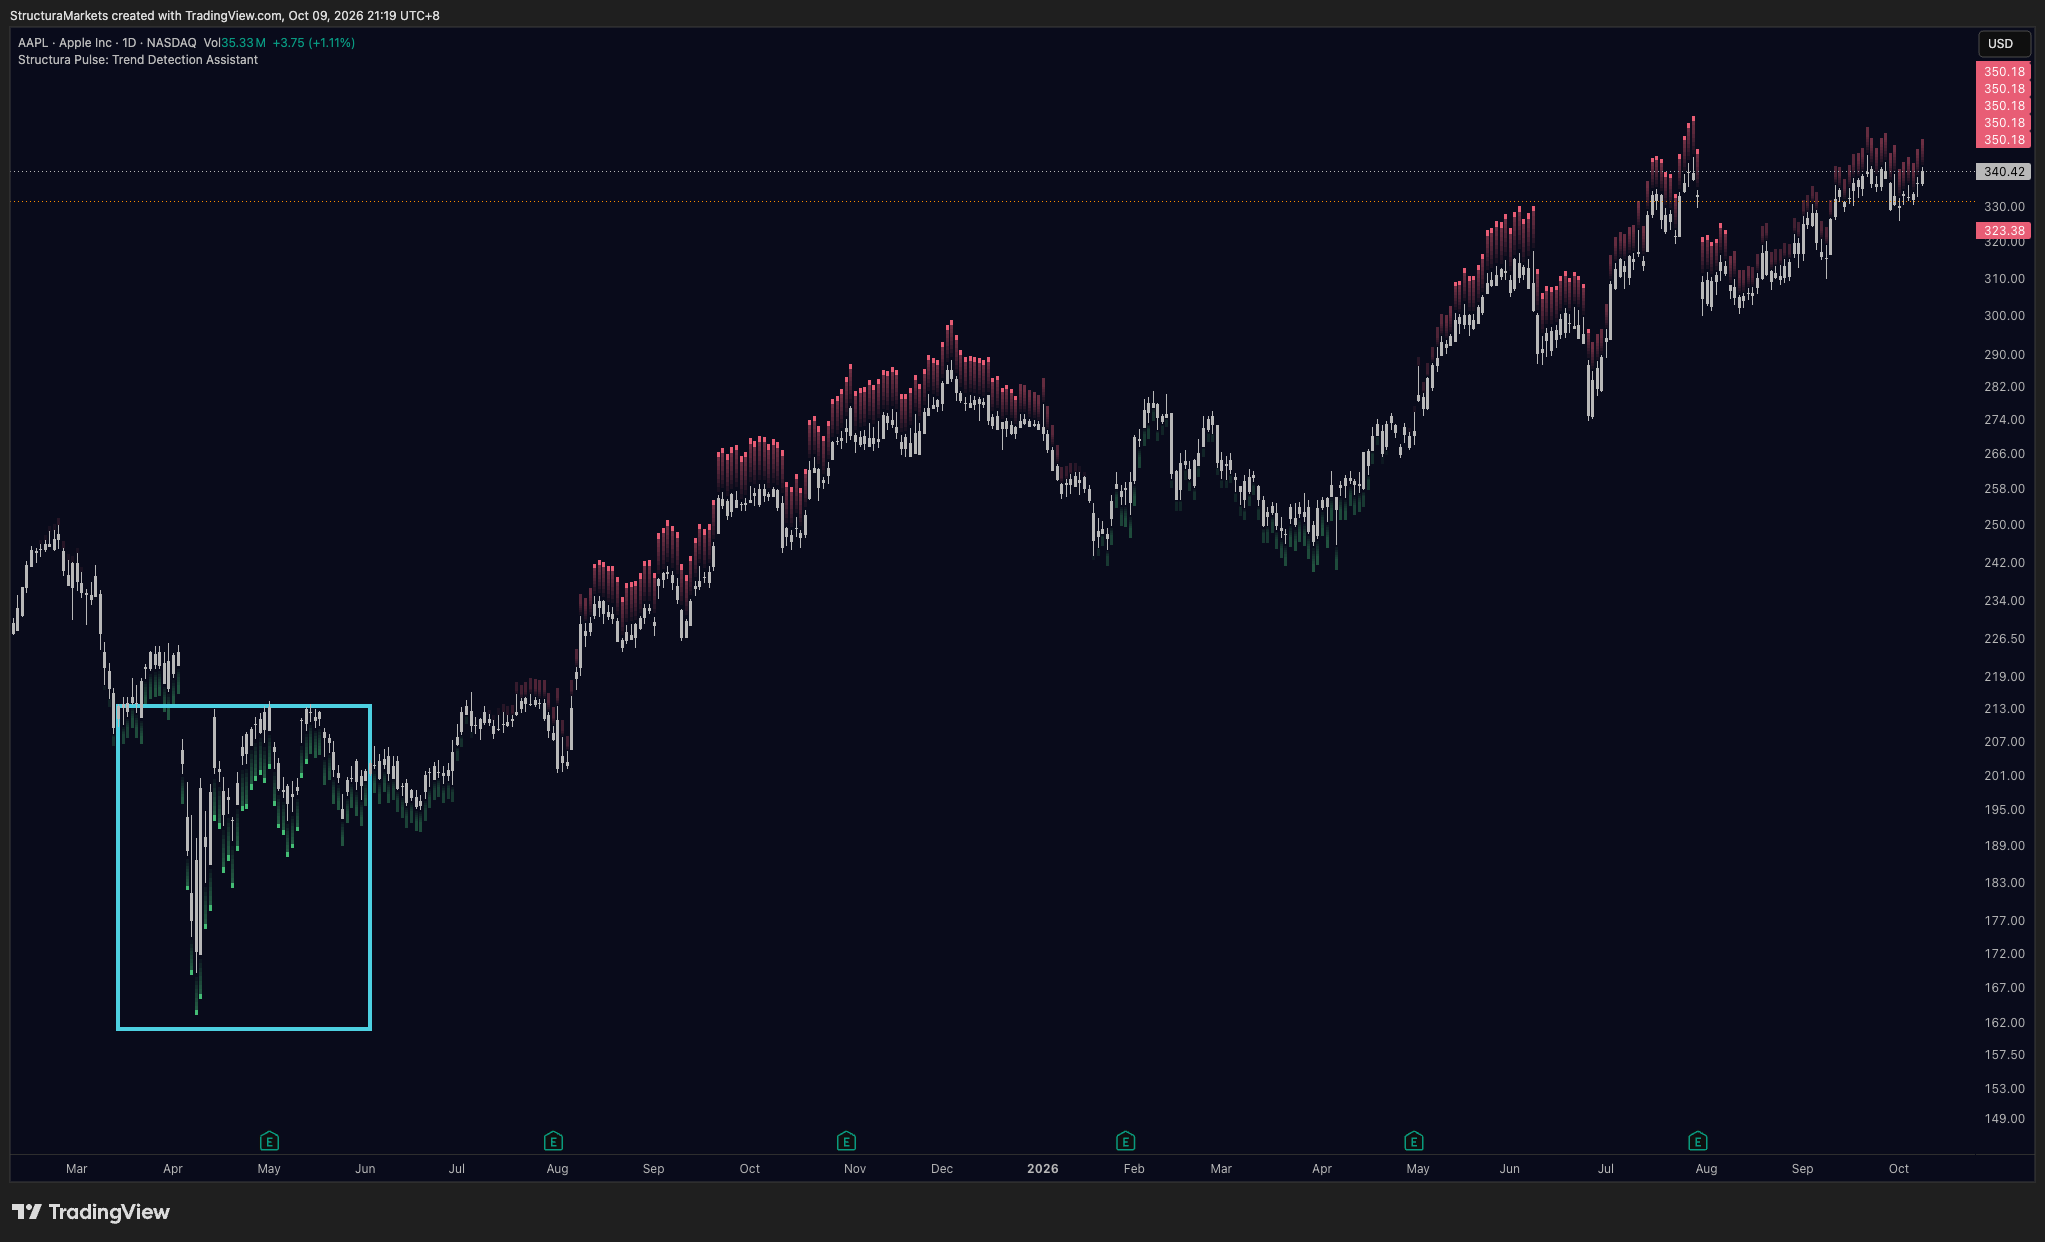Click the +3.75 (+1.11%) change value

tap(314, 43)
